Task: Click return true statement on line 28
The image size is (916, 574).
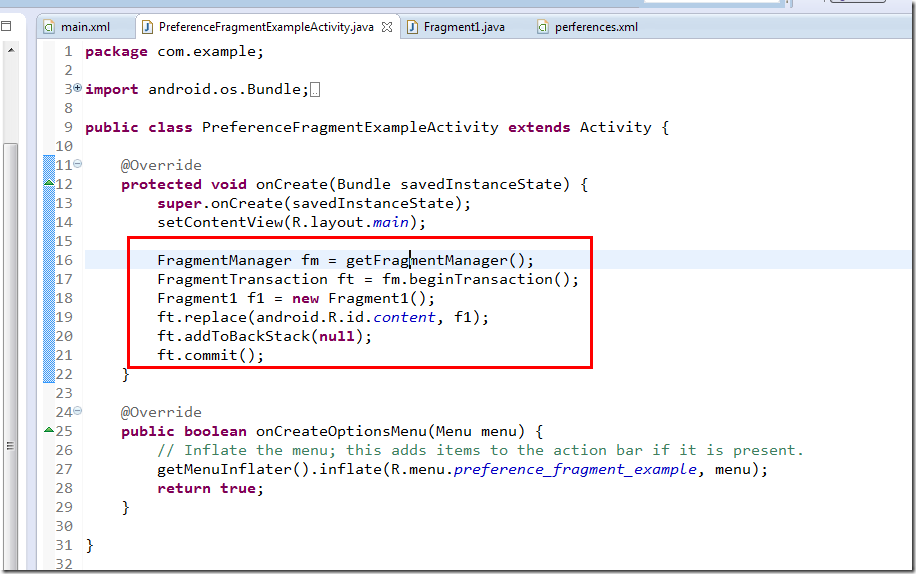Action: point(210,488)
